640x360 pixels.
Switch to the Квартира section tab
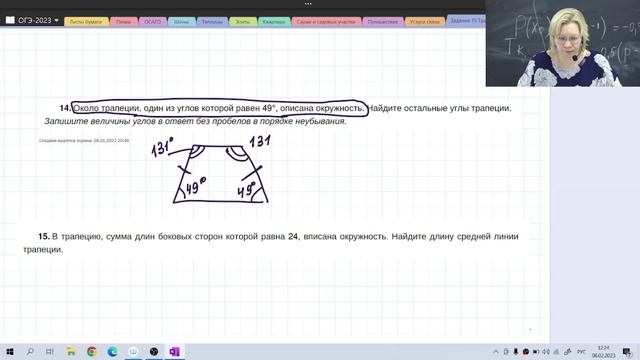click(x=274, y=22)
